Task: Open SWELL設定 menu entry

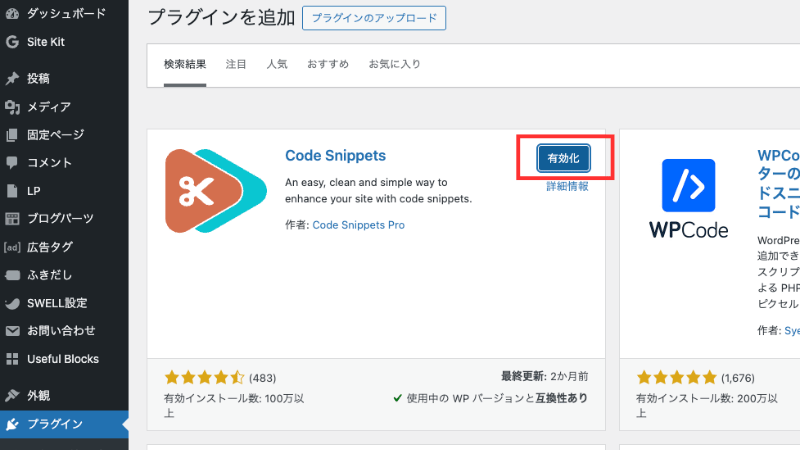Action: click(57, 303)
